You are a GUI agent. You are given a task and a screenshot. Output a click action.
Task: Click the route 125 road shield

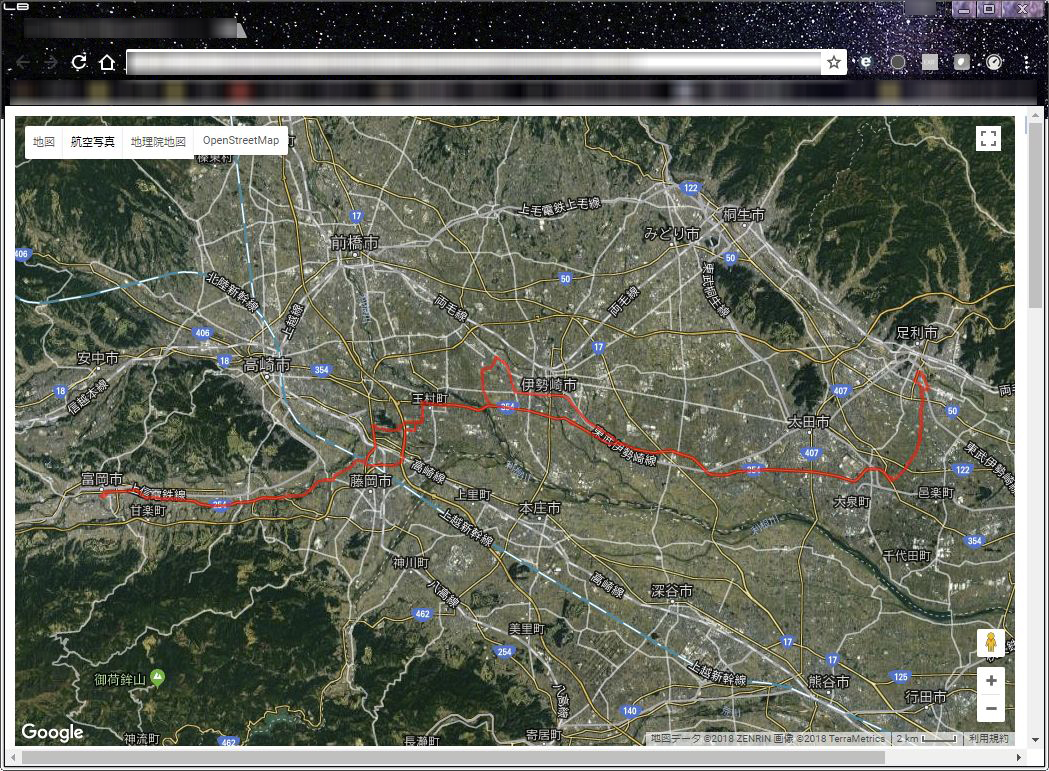tap(900, 677)
